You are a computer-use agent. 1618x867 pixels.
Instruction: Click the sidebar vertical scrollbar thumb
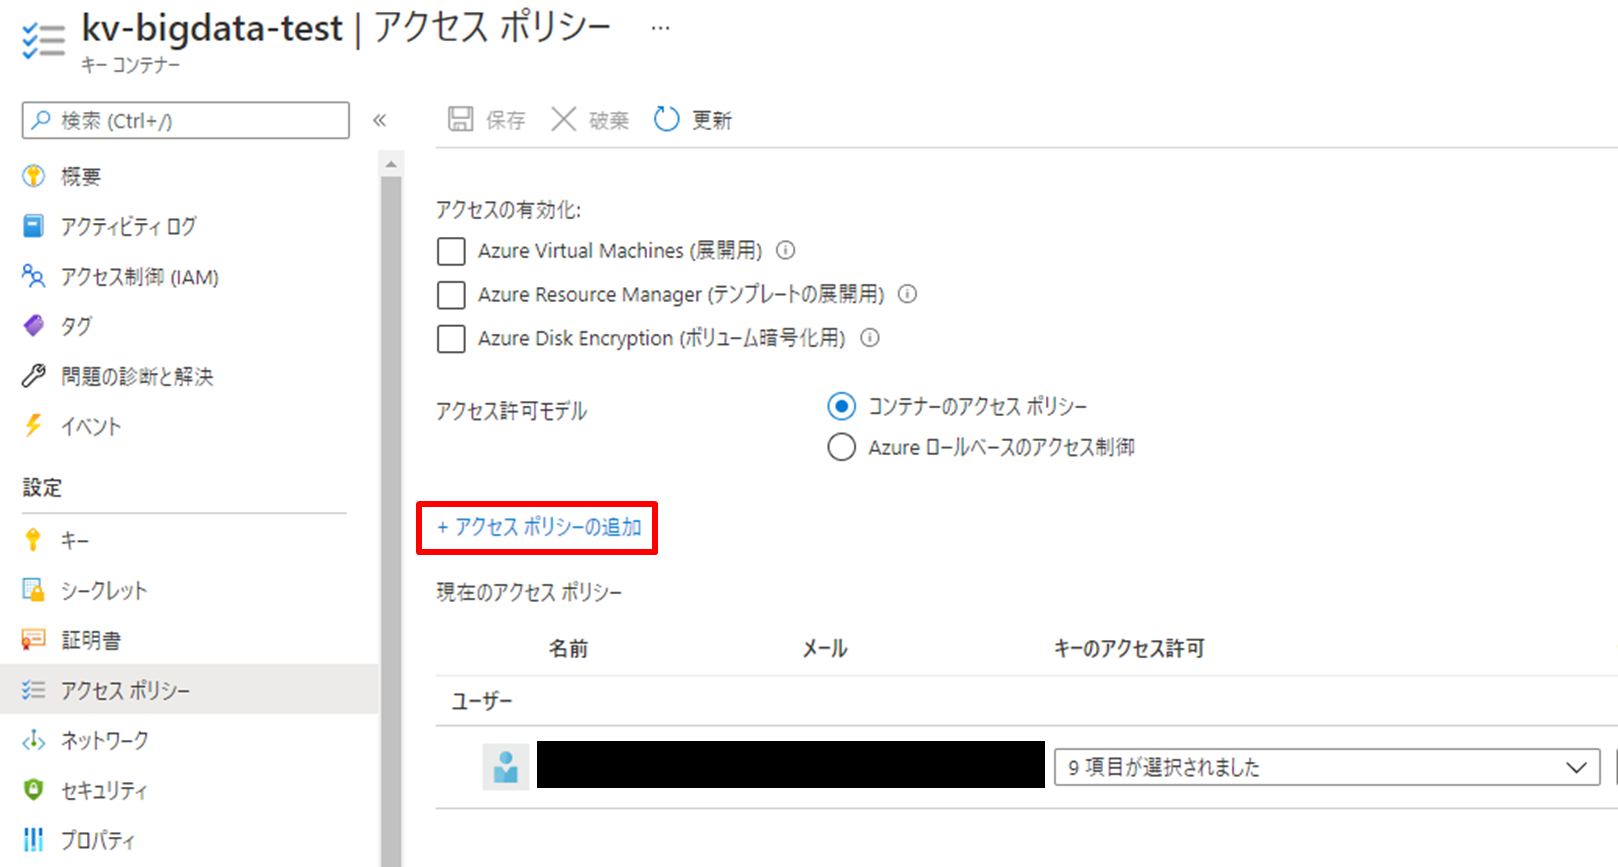tap(391, 520)
